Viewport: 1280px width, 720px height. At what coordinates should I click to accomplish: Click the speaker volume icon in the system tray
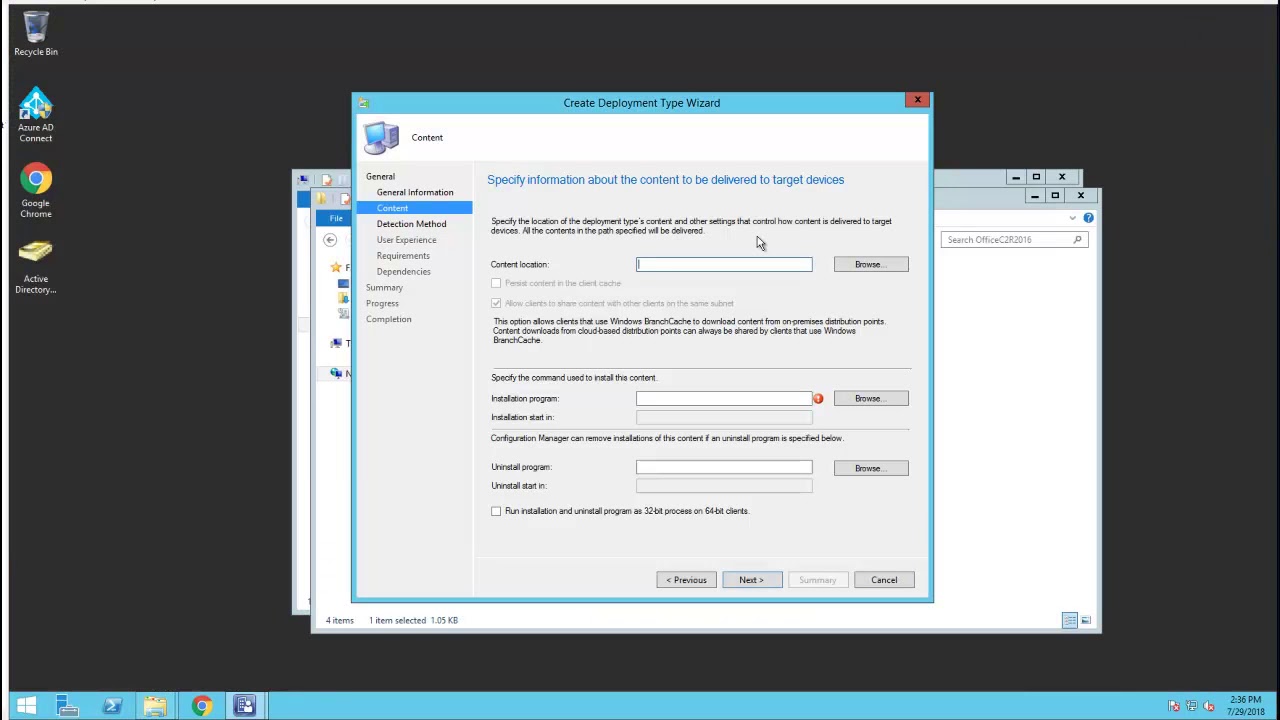click(x=1209, y=707)
